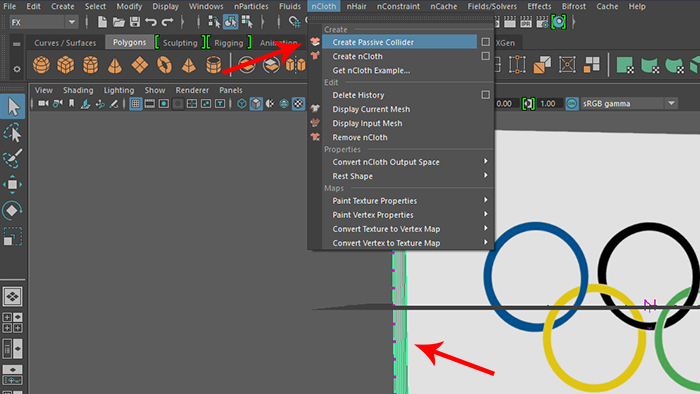Activate the Paint Selection tool
This screenshot has width=700, height=394.
coord(12,158)
